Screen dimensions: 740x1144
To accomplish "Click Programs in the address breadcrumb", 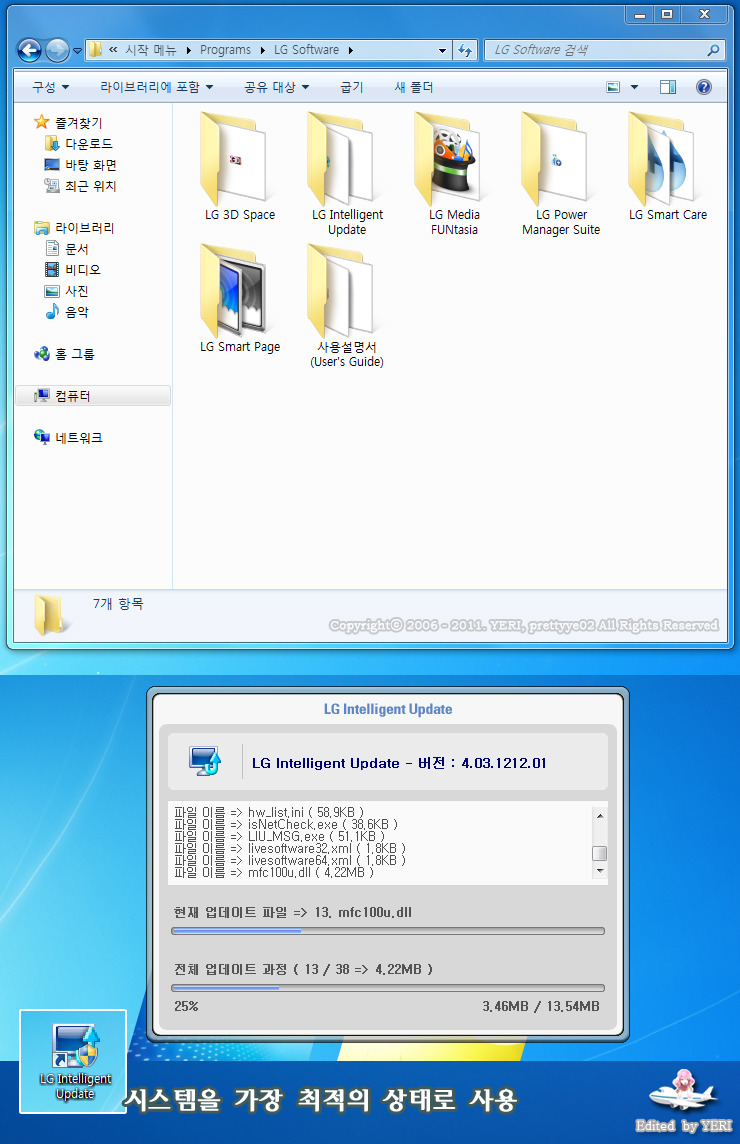I will pos(225,50).
